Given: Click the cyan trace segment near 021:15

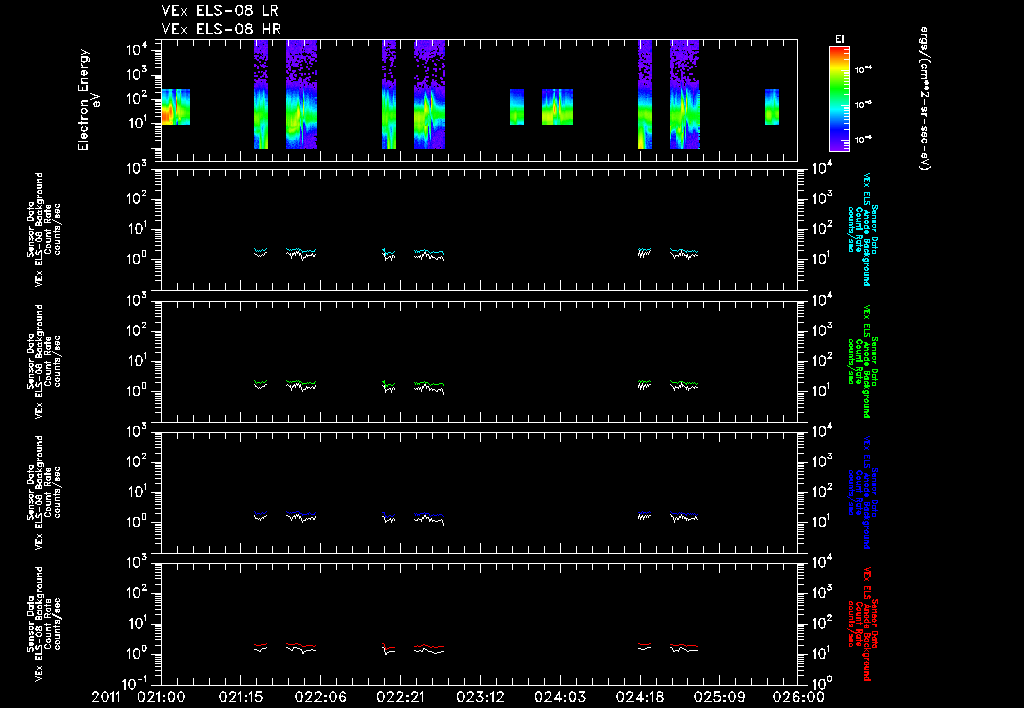Looking at the screenshot, I should pos(261,250).
